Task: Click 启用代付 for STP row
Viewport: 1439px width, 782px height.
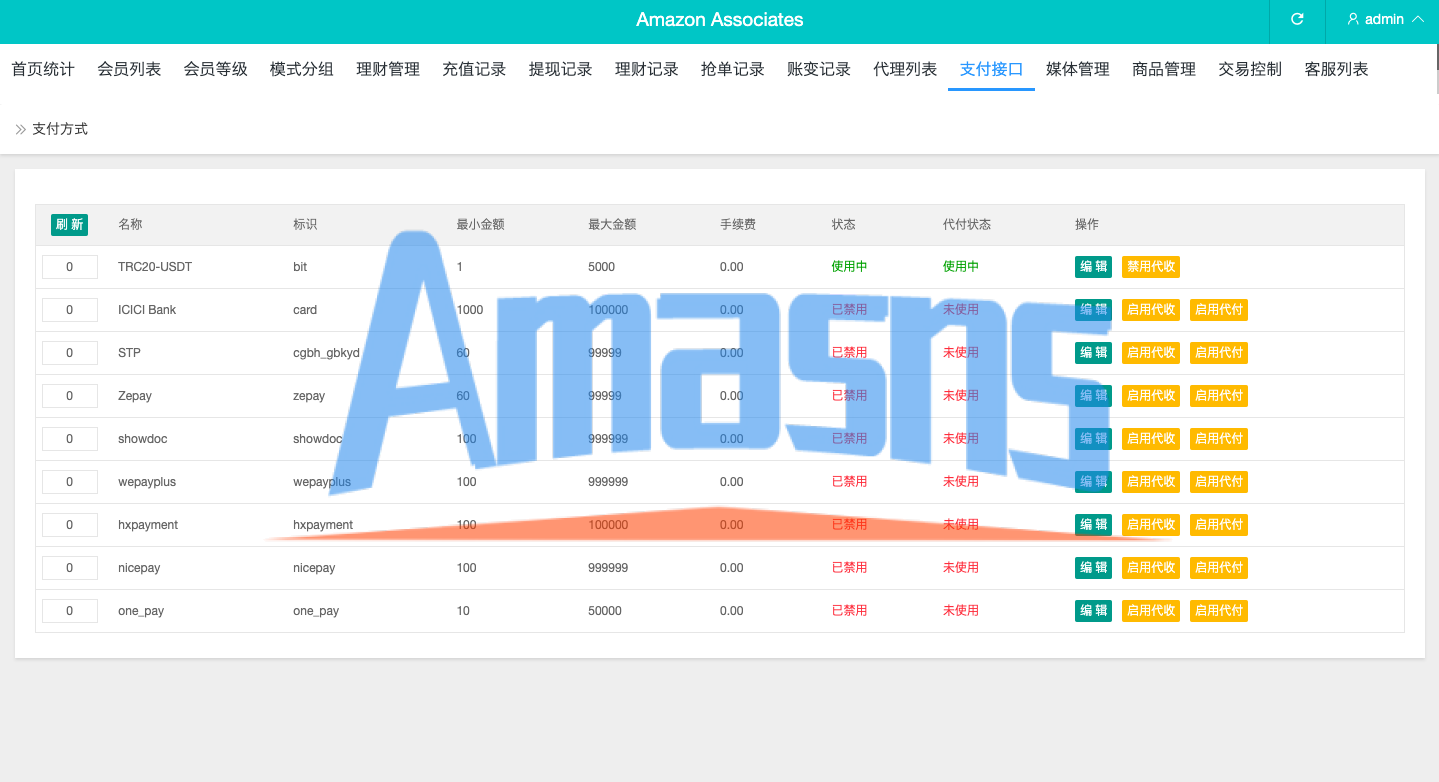Action: coord(1219,352)
